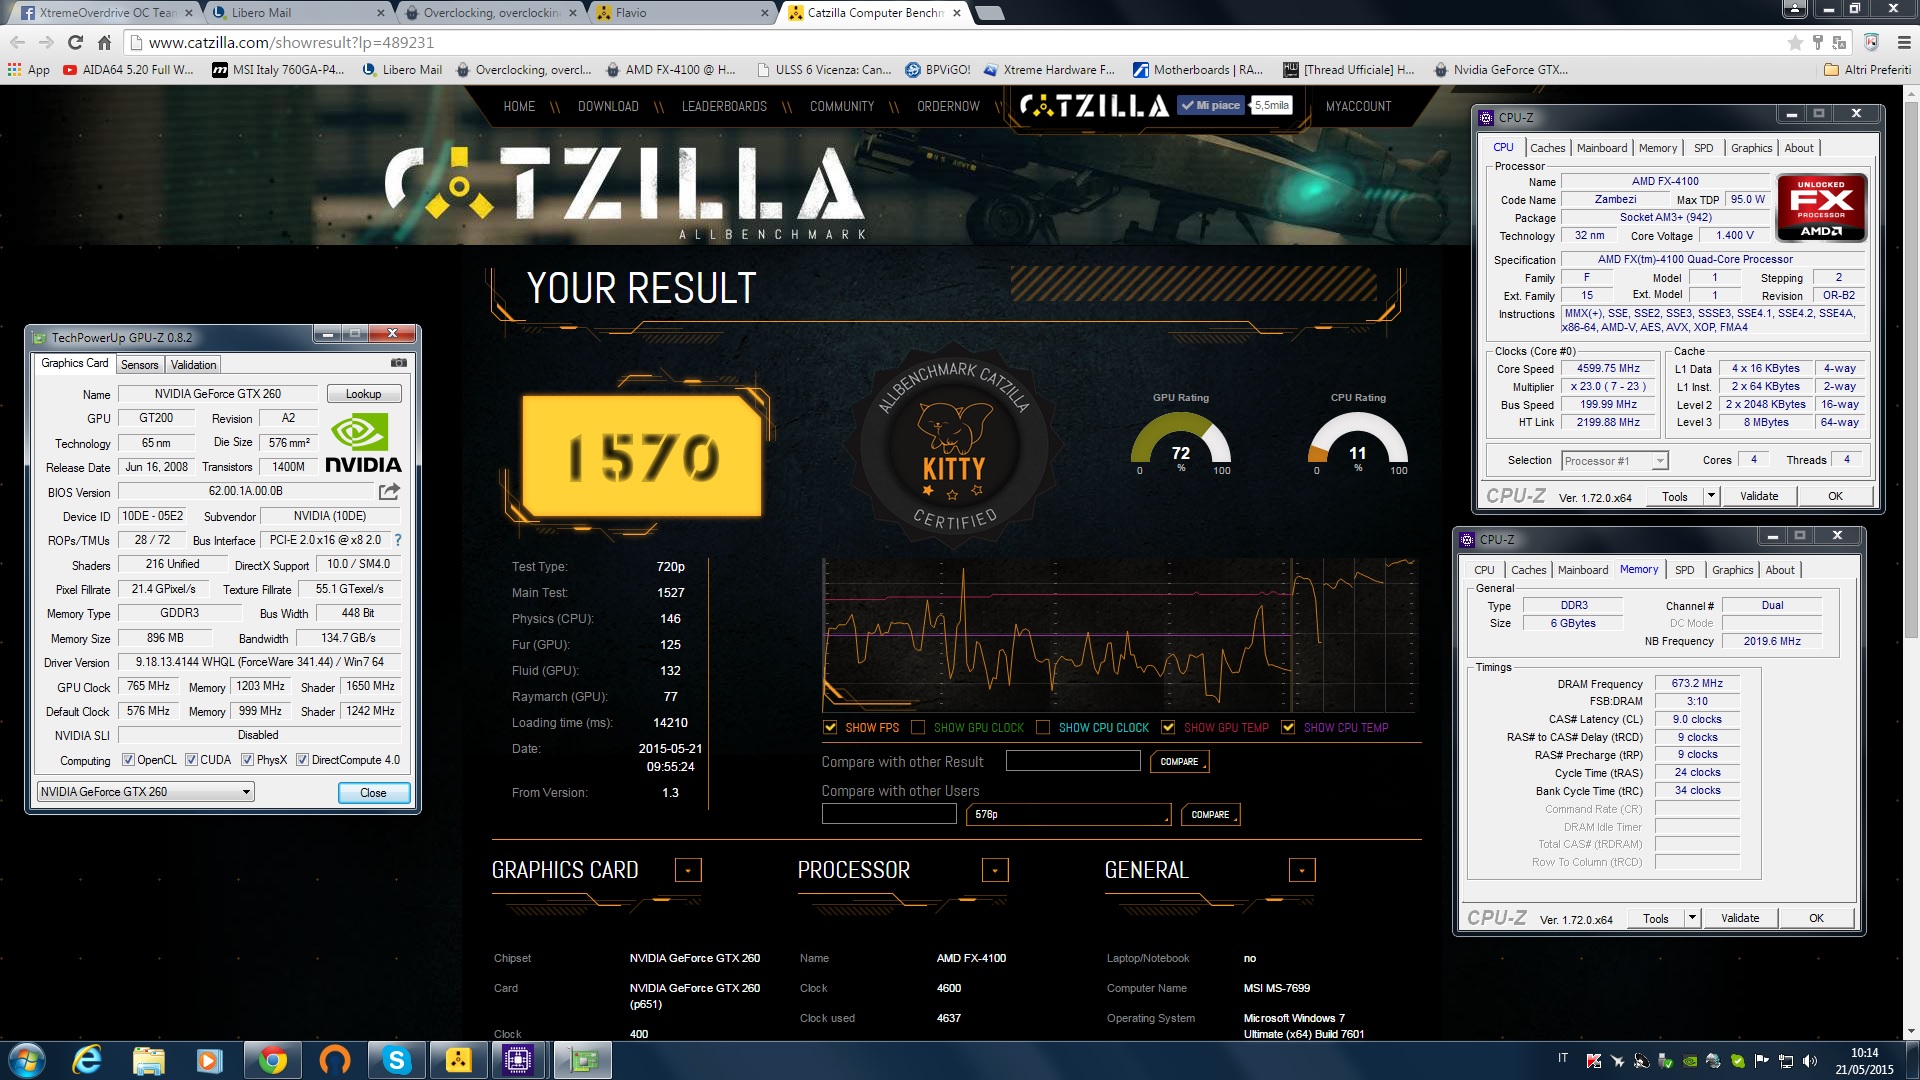Open the volume speaker icon in system tray
The image size is (1920, 1080).
pos(1809,1061)
